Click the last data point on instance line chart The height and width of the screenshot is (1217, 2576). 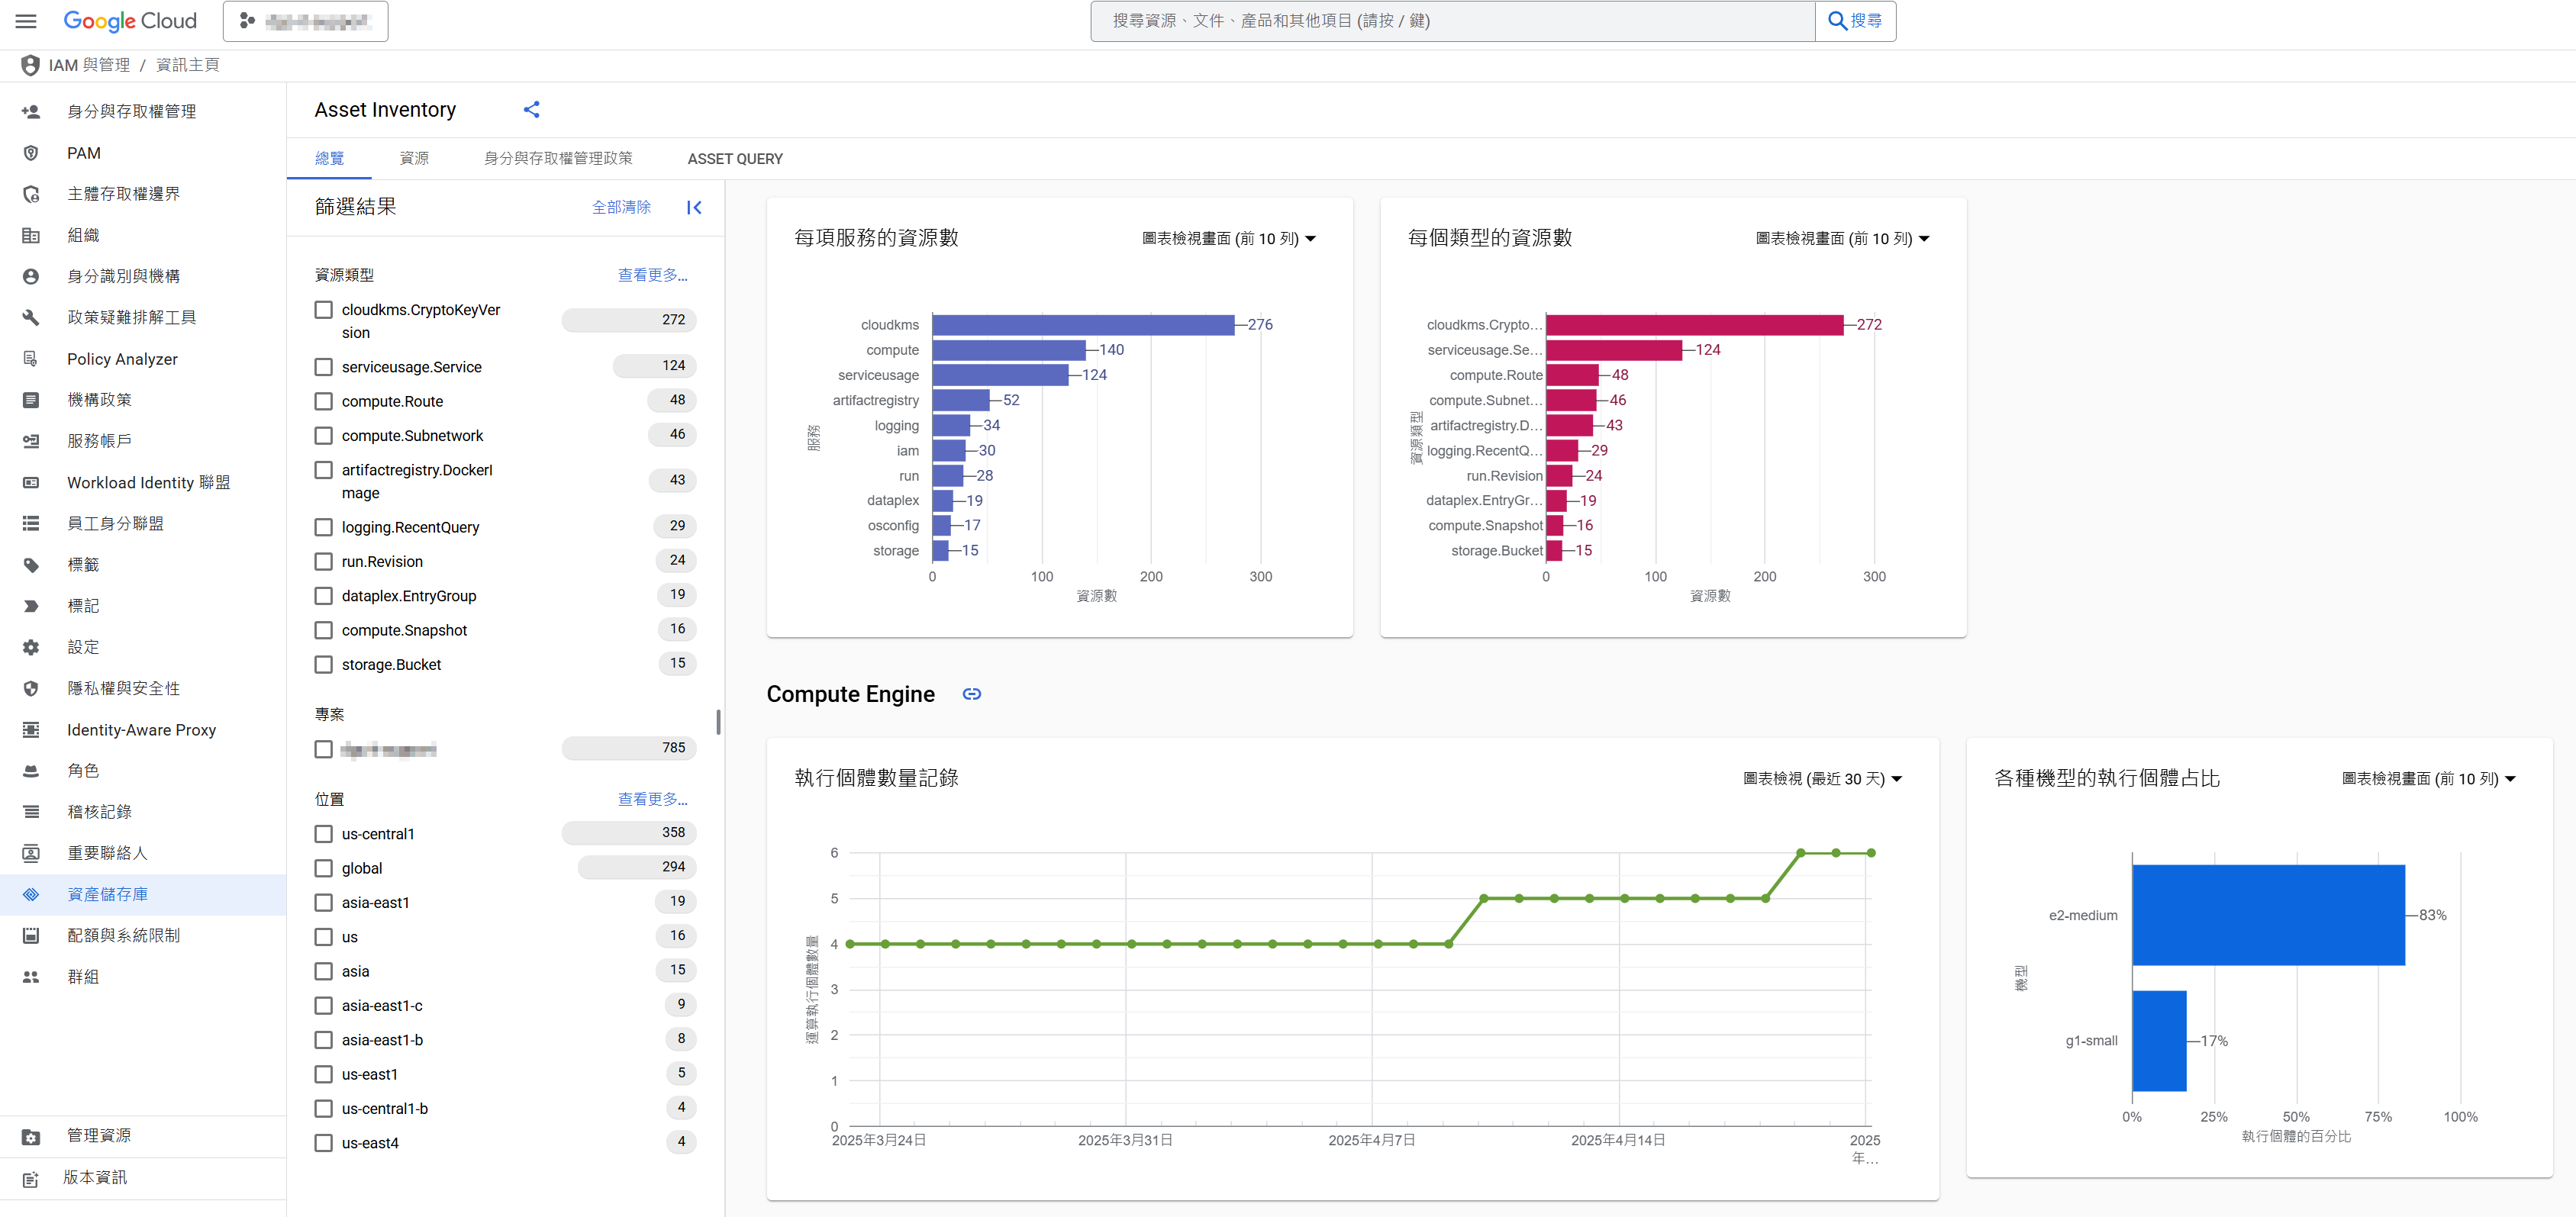(1870, 853)
